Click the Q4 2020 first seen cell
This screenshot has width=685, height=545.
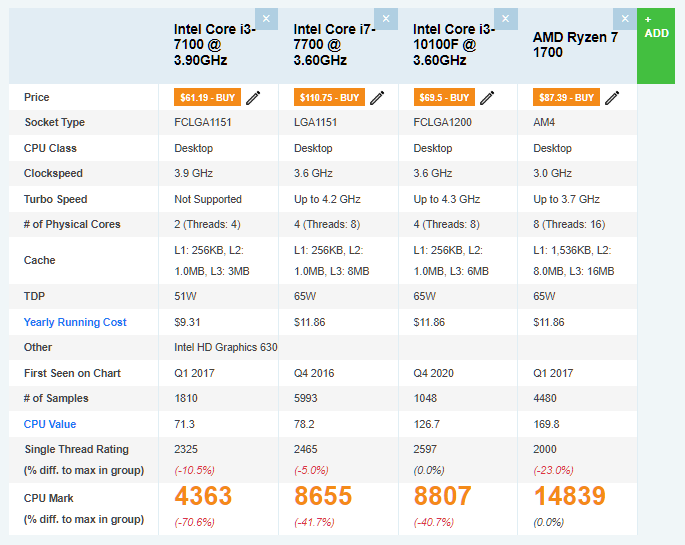click(434, 373)
